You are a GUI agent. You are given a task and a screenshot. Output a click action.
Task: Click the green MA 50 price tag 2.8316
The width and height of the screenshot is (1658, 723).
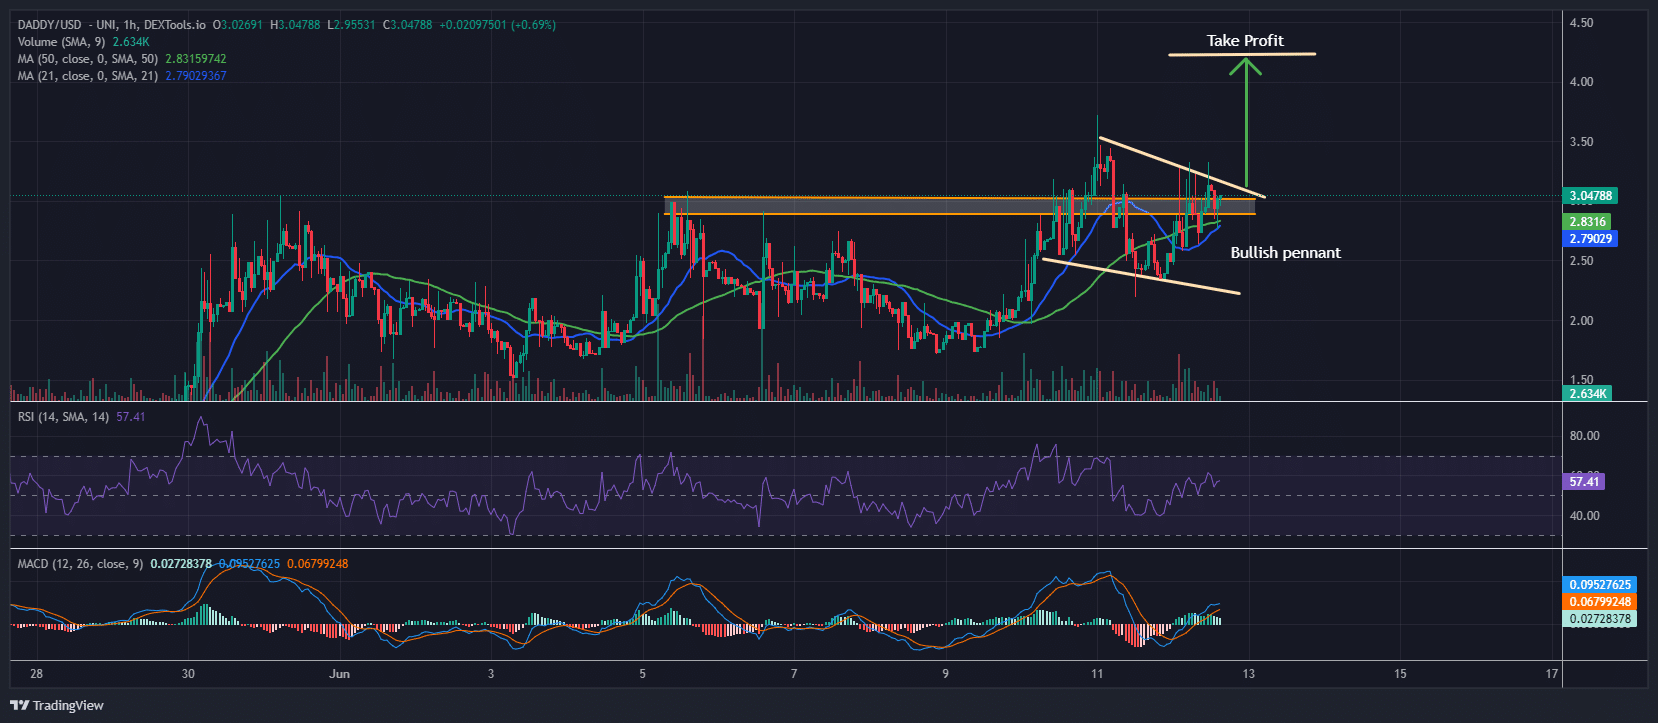(x=1587, y=222)
